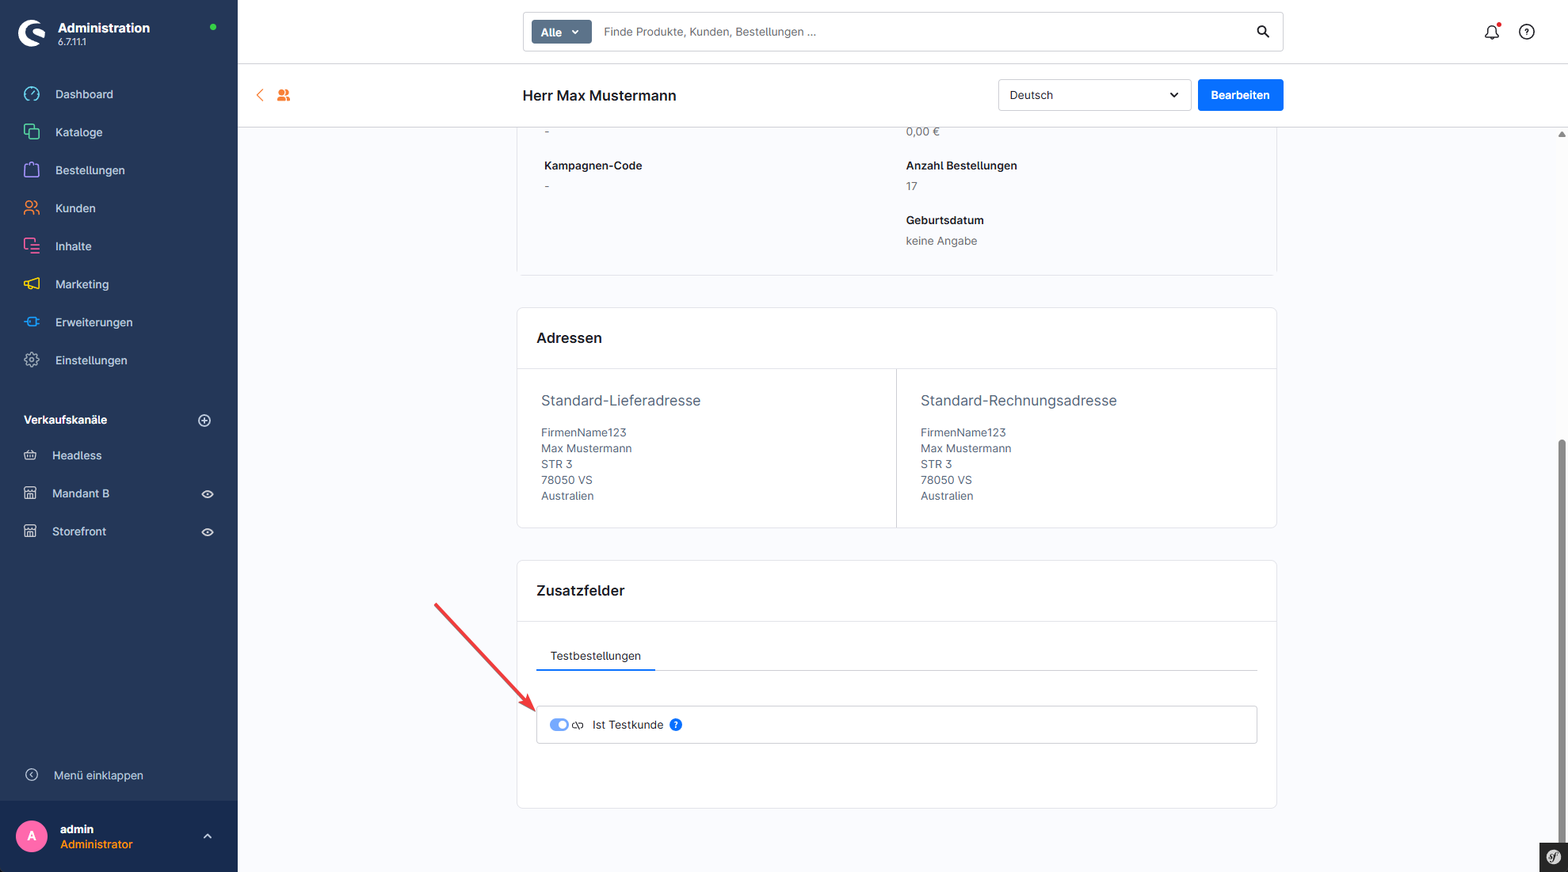Open the Alle search filter dropdown
The height and width of the screenshot is (872, 1568).
click(561, 32)
